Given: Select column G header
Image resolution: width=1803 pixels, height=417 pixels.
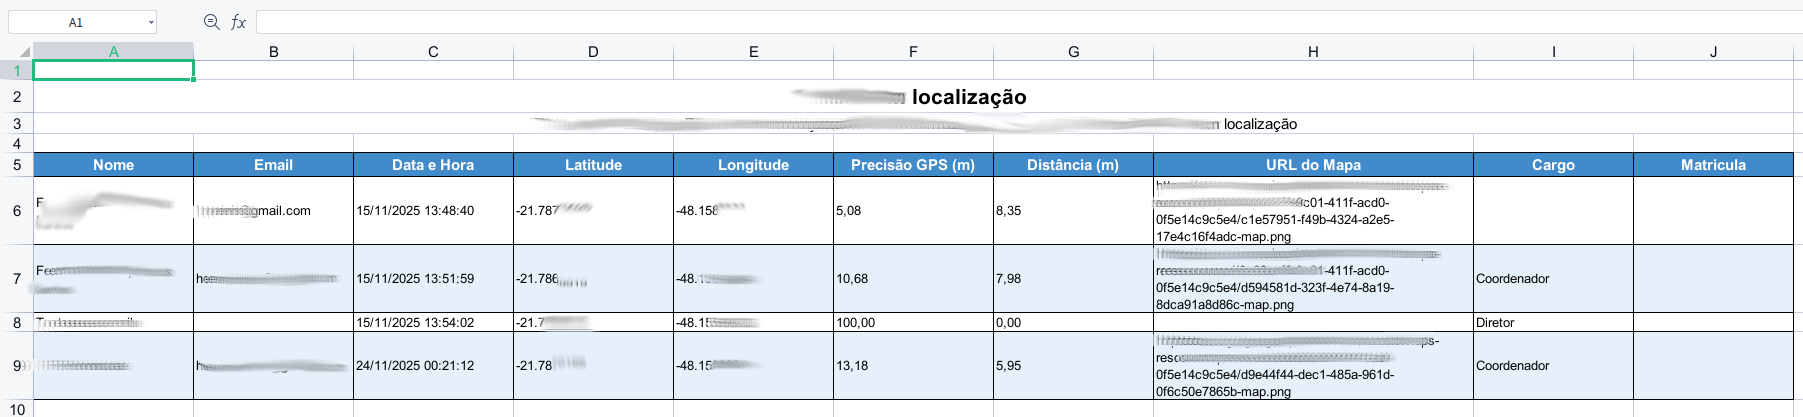Looking at the screenshot, I should 1073,52.
